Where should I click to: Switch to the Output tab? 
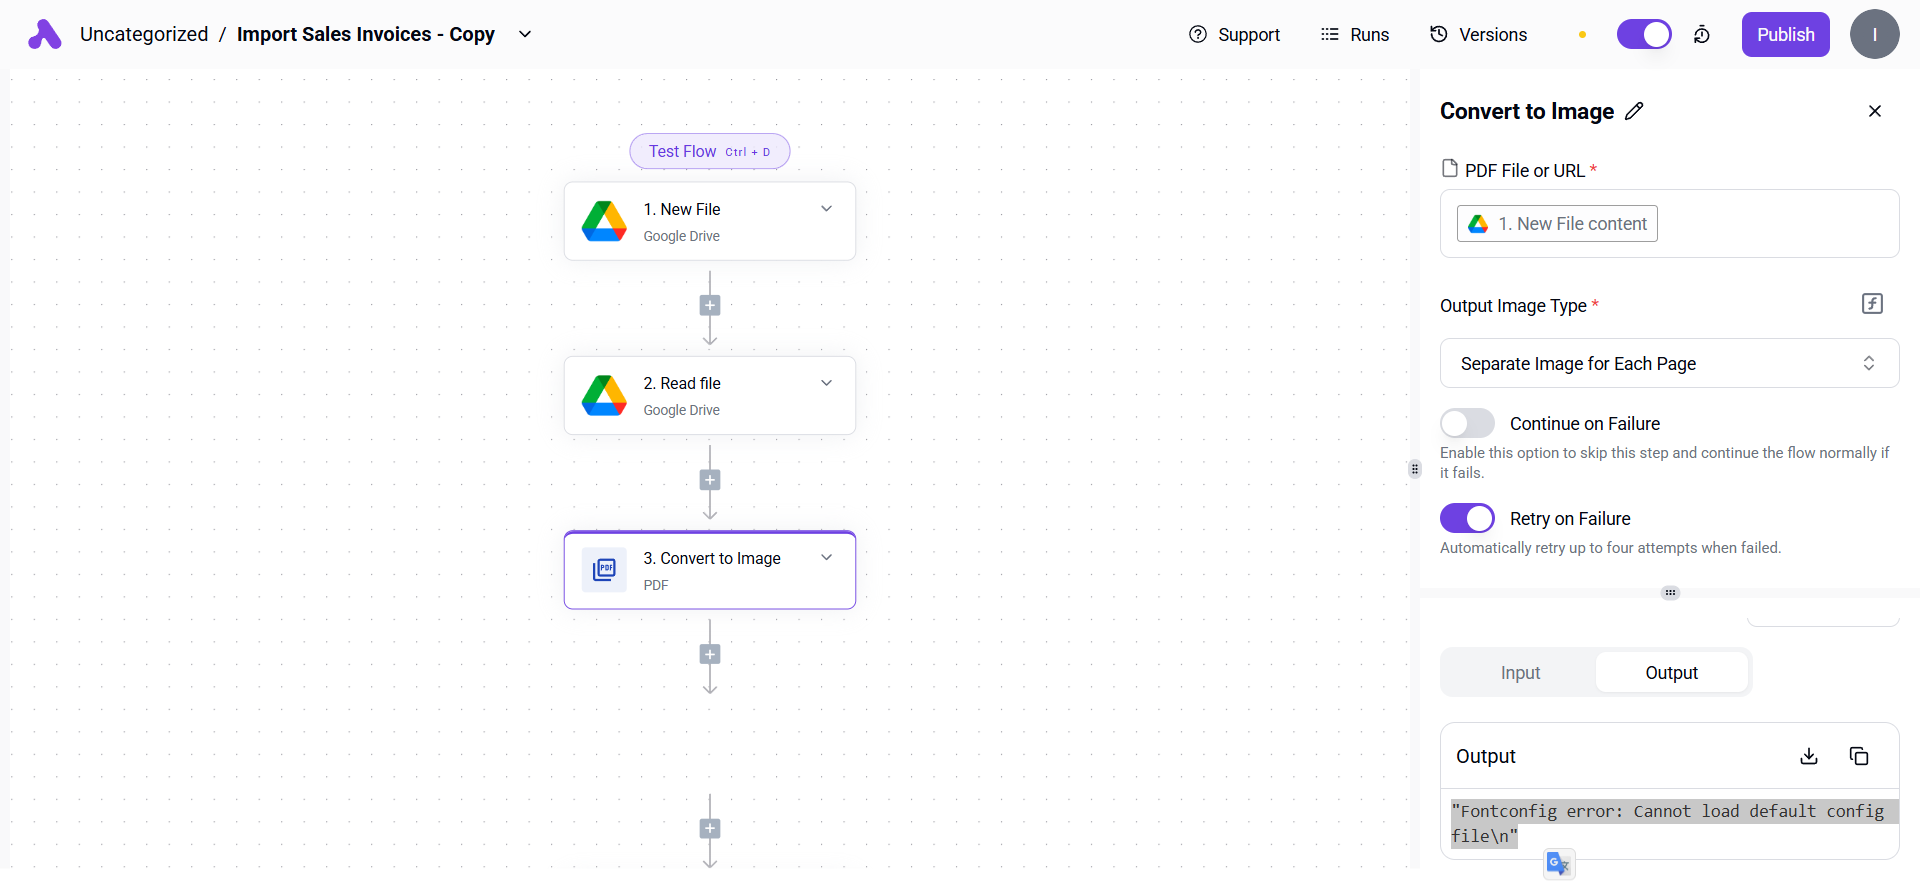[x=1671, y=673]
